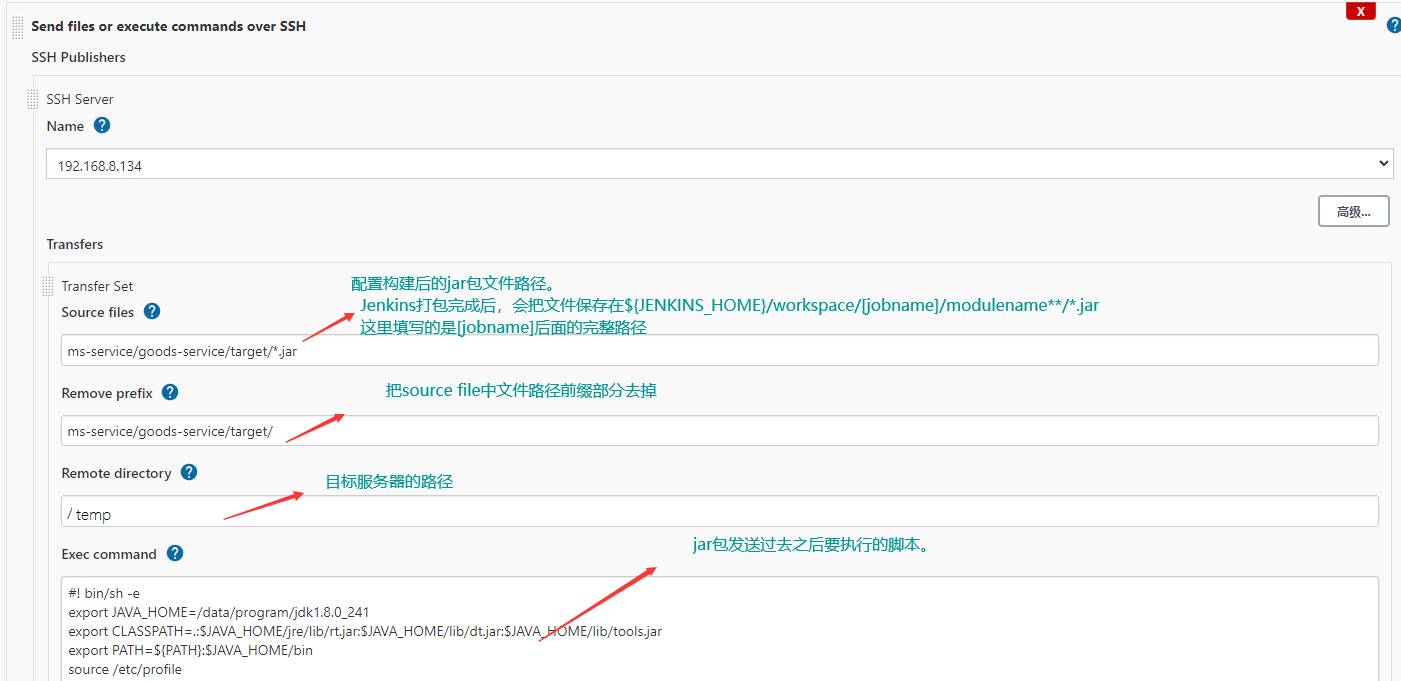Viewport: 1401px width, 681px height.
Task: Click the 'Send files or execute commands over SSH' heading
Action: [x=169, y=27]
